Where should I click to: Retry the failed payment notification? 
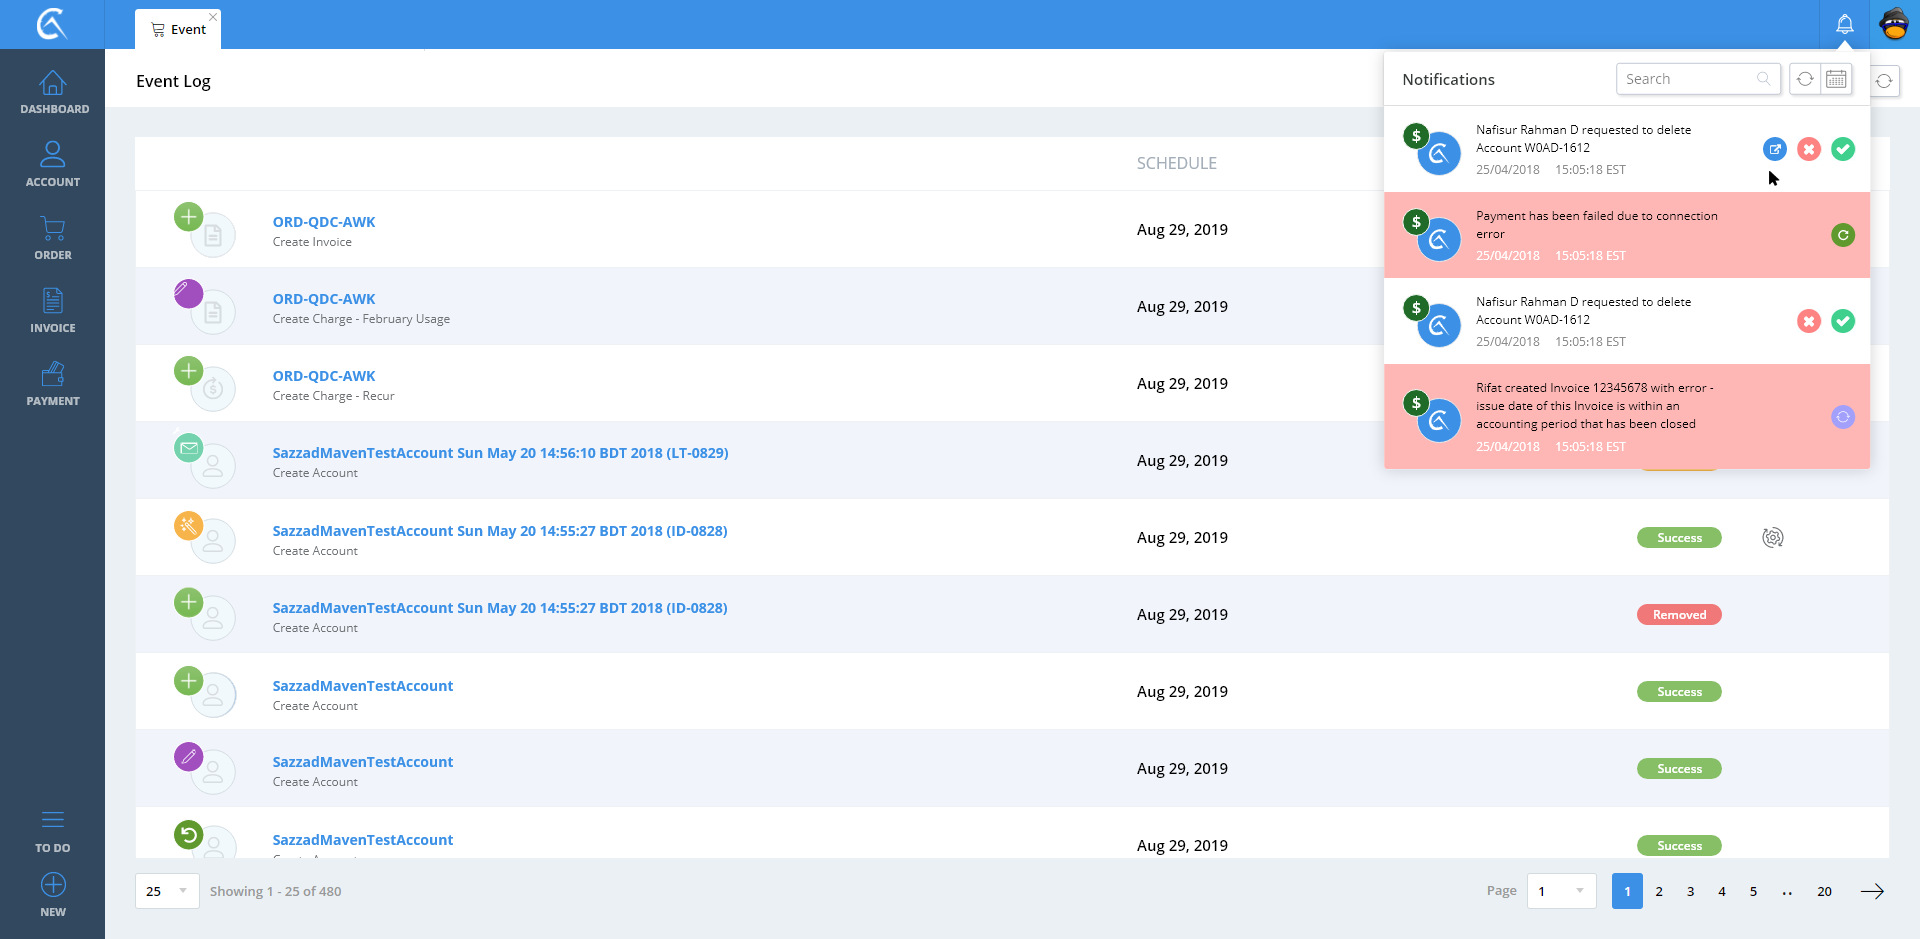coord(1842,235)
